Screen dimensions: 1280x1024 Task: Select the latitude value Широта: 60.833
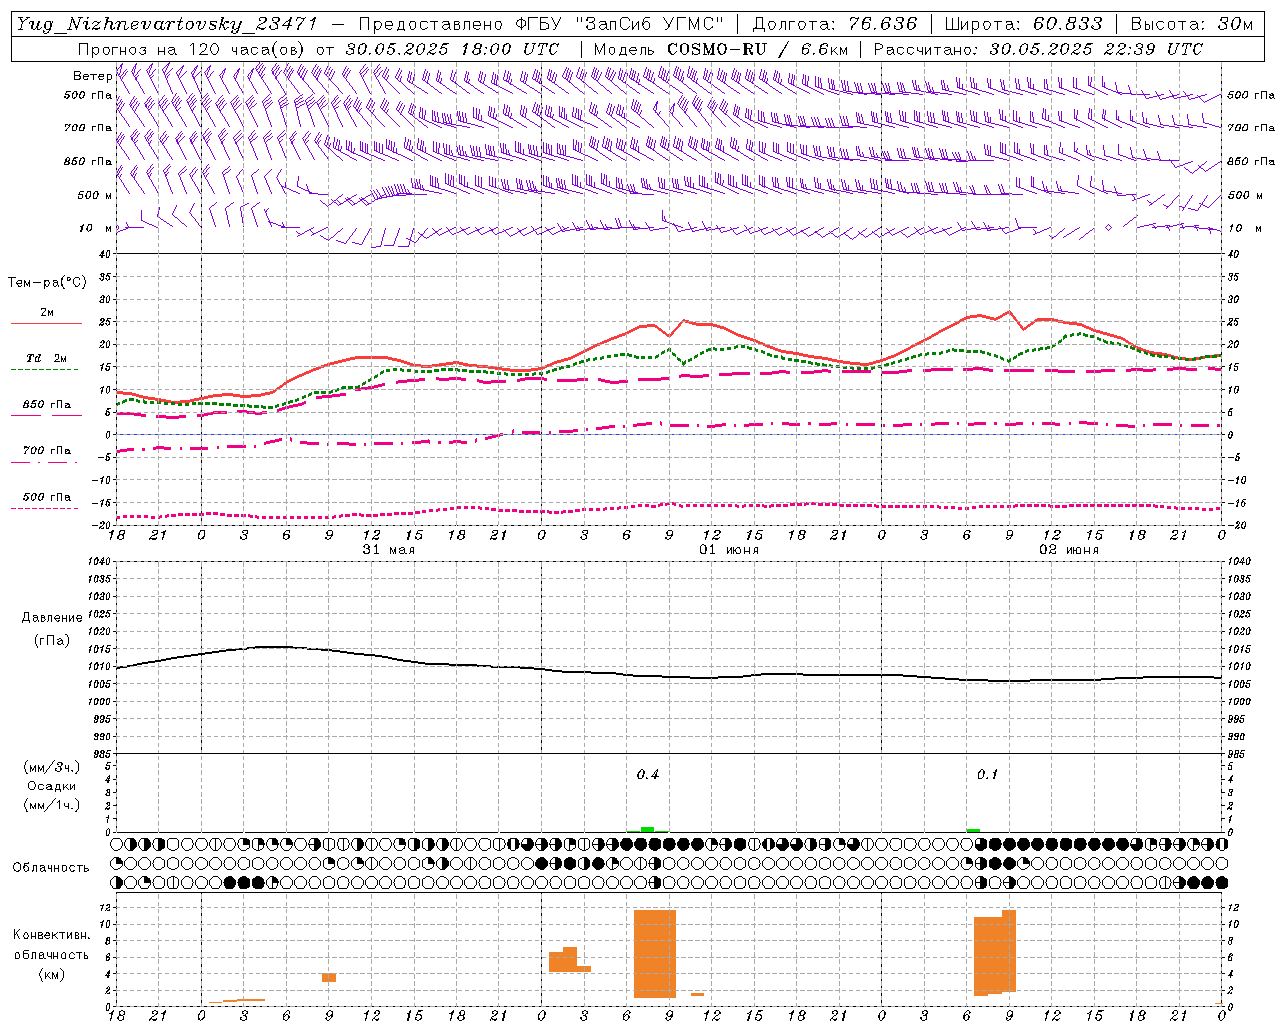tap(1023, 24)
